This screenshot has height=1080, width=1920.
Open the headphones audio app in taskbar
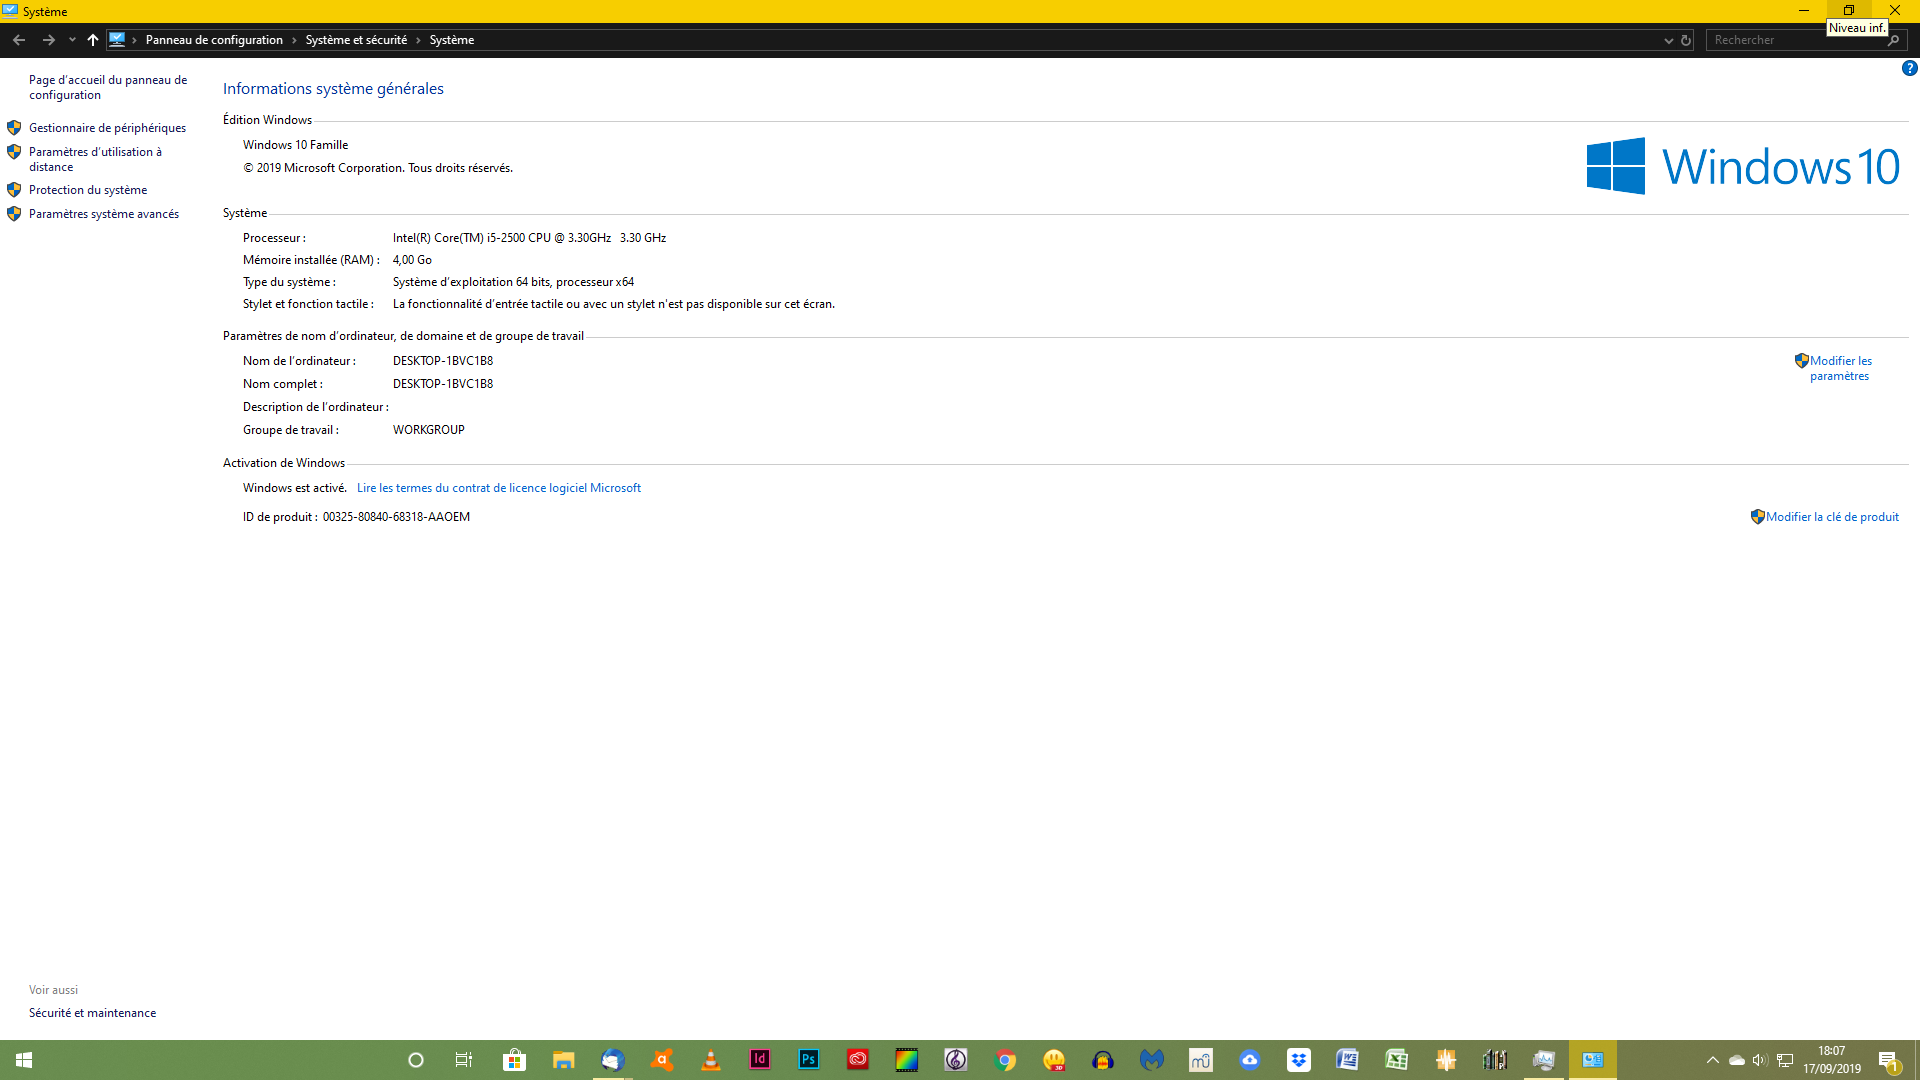click(x=1102, y=1060)
